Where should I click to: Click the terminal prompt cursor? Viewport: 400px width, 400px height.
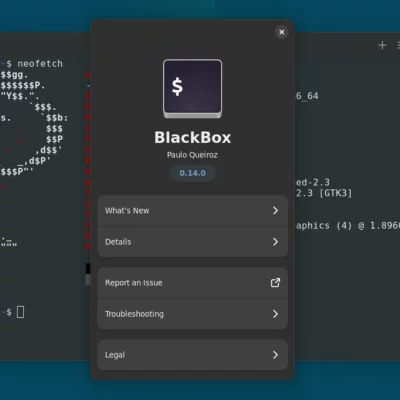coord(20,312)
